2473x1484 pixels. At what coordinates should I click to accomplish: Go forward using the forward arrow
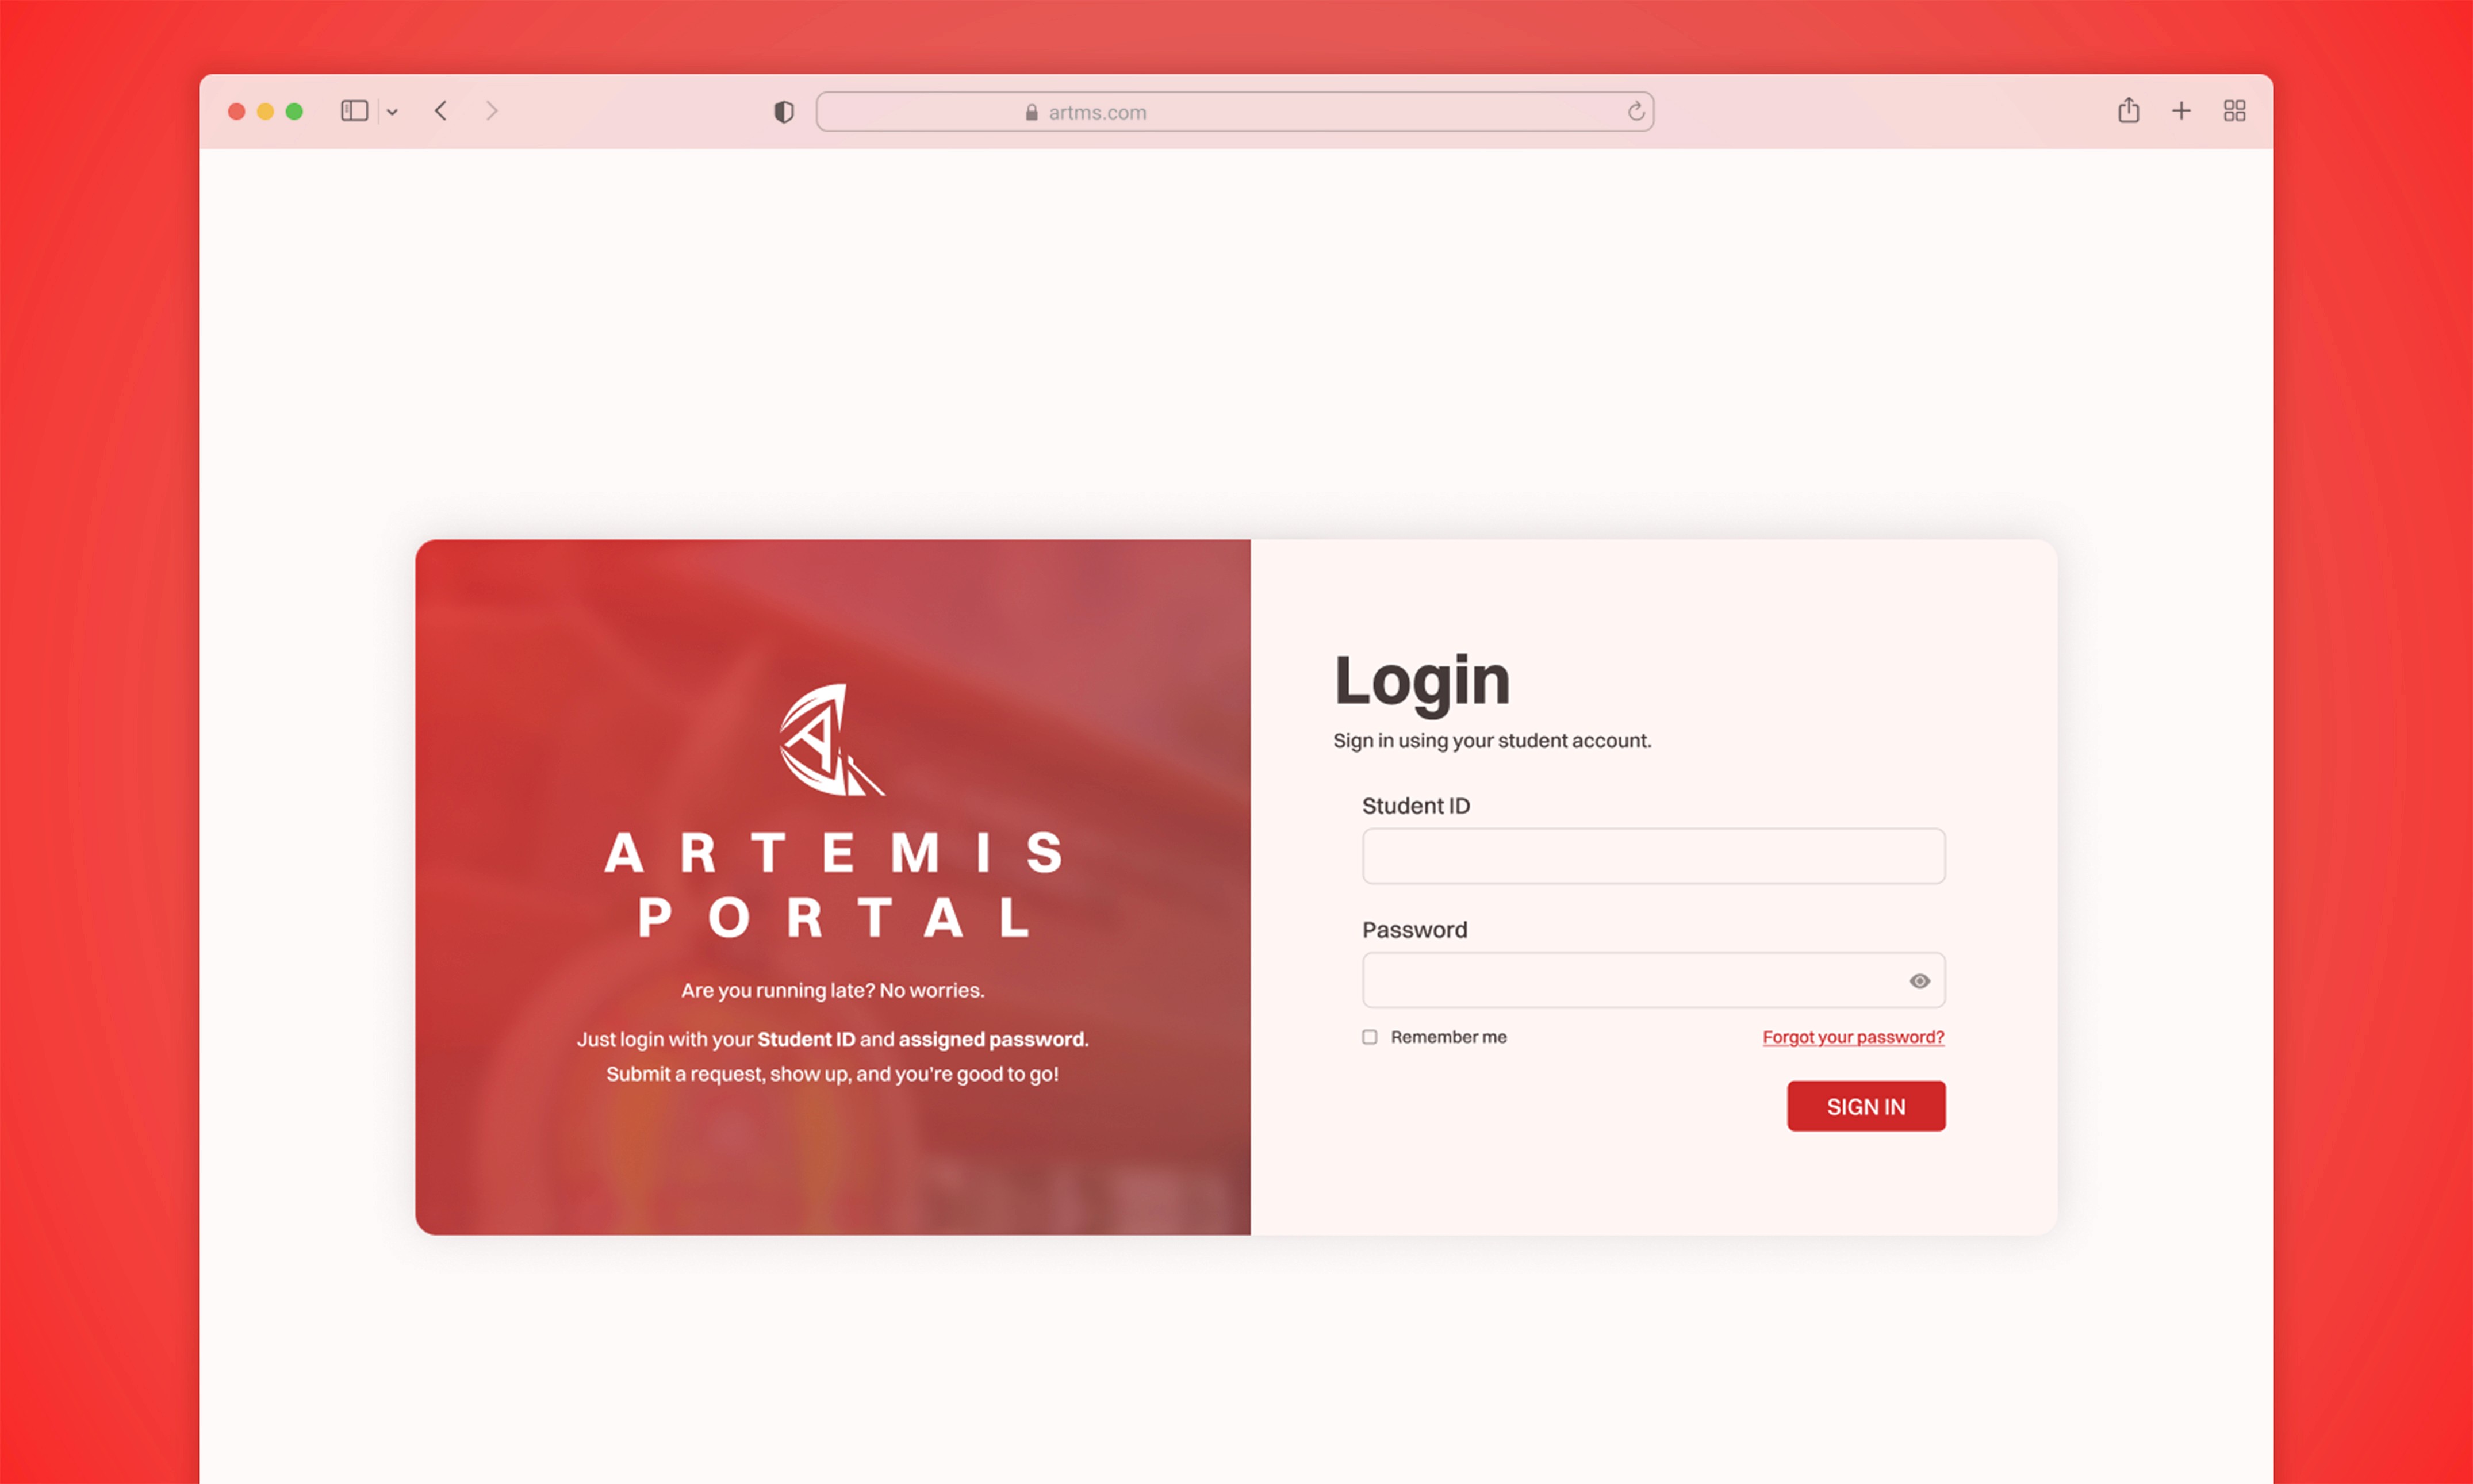click(x=491, y=111)
